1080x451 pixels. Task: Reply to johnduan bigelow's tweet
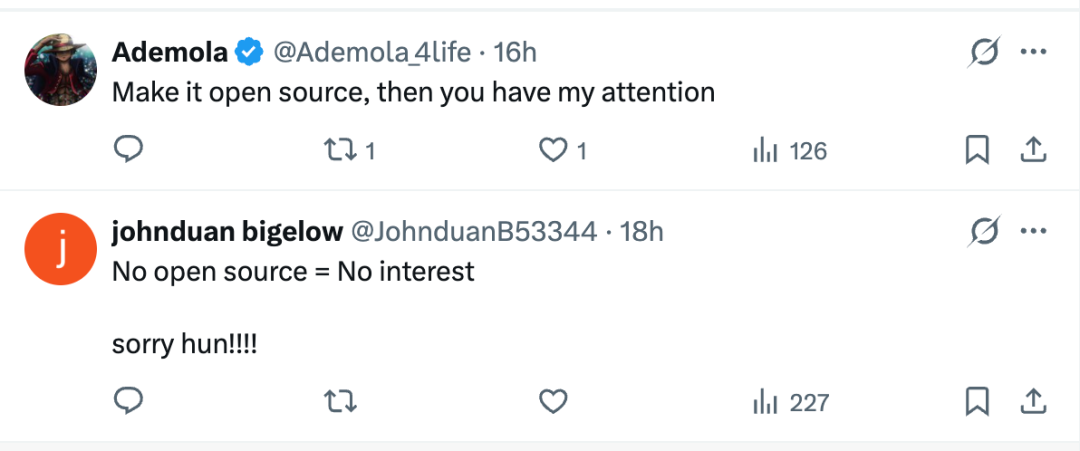tap(128, 402)
